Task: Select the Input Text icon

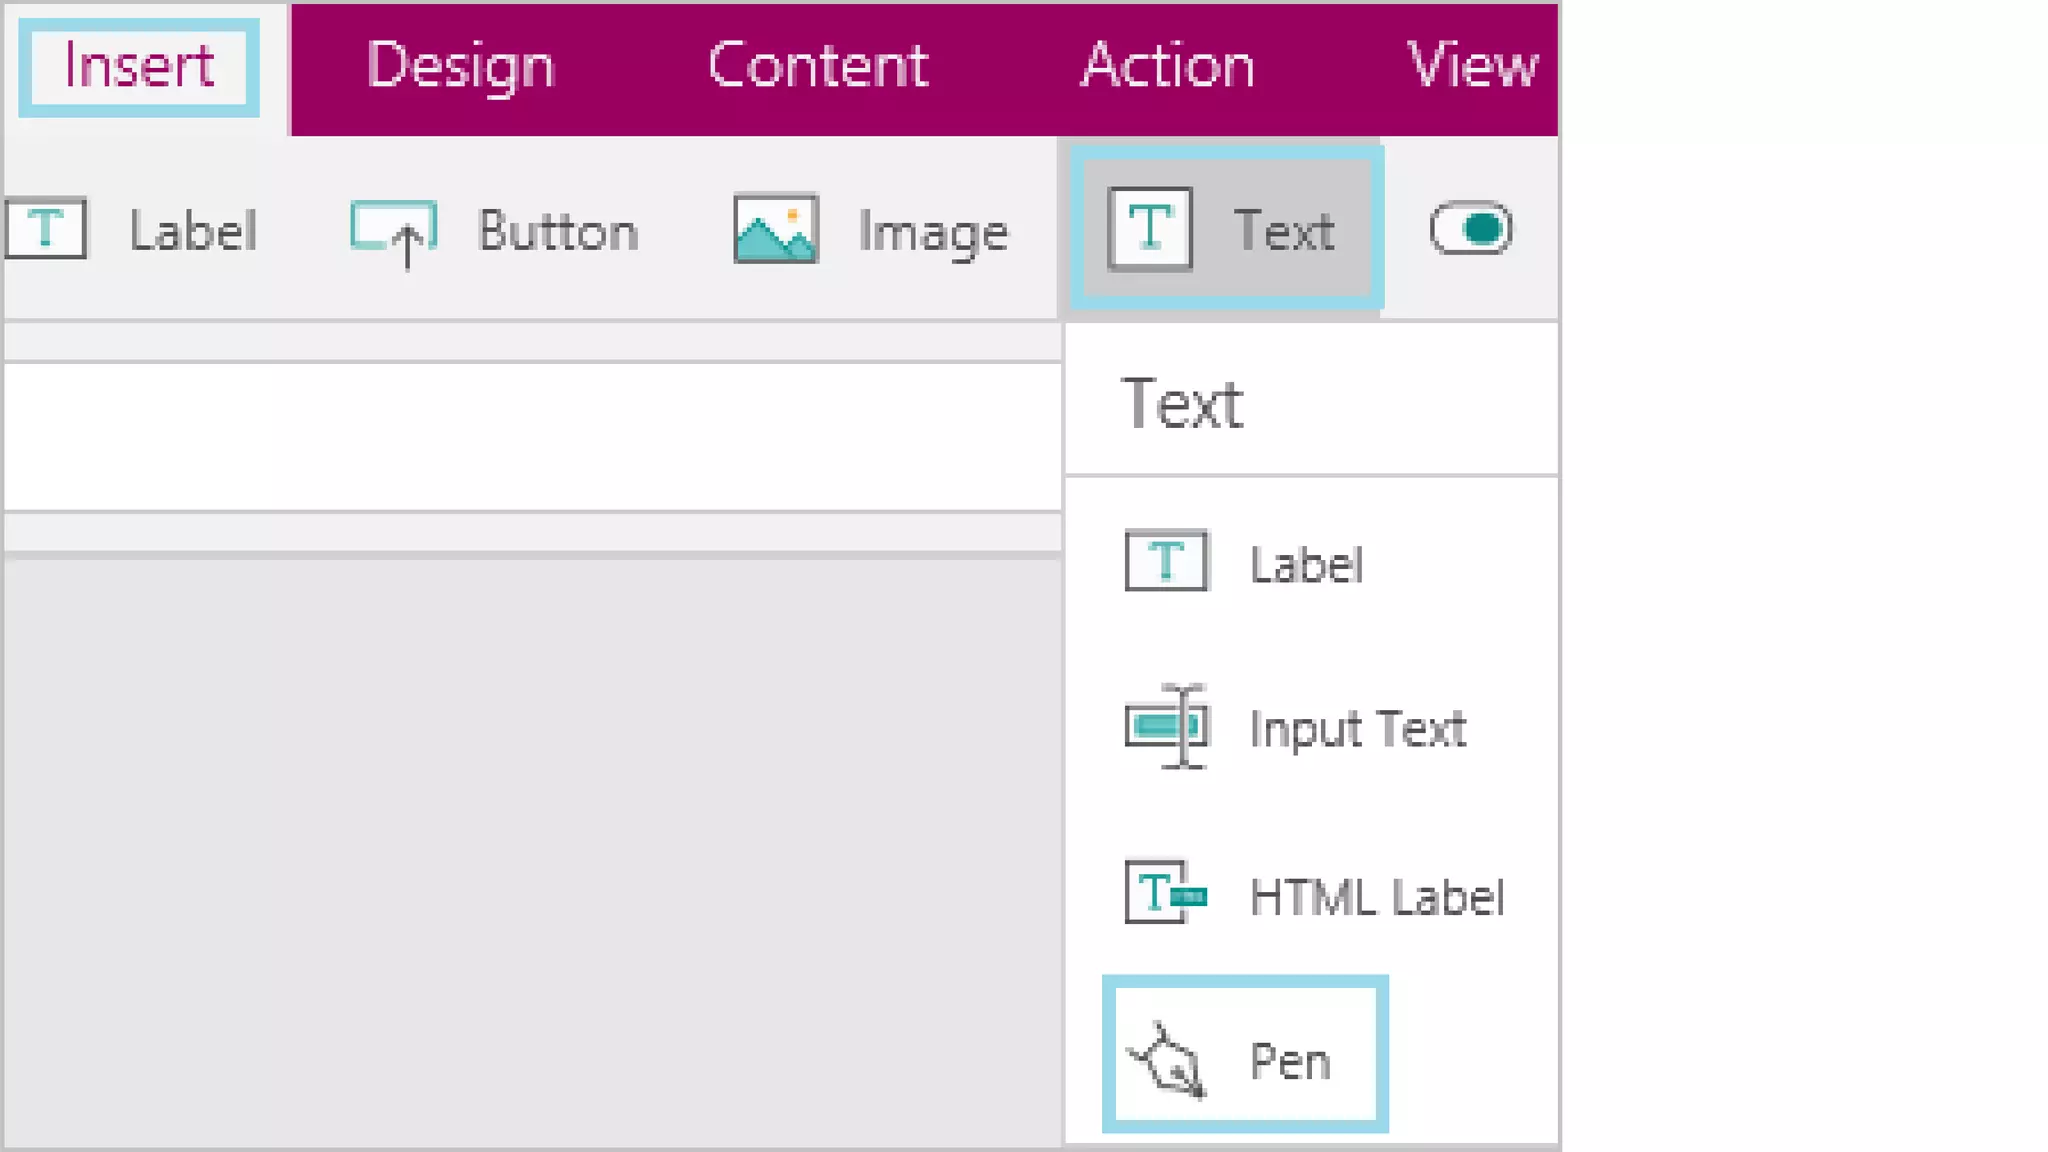Action: [1166, 727]
